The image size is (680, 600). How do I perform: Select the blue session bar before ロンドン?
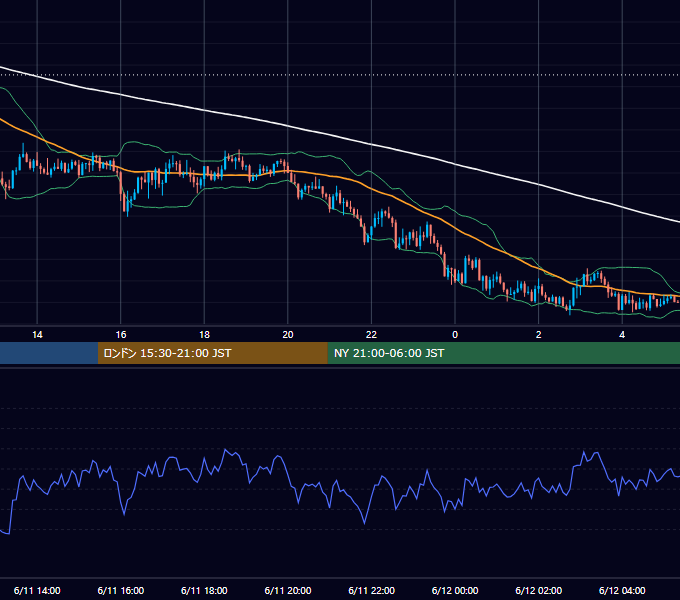point(49,353)
